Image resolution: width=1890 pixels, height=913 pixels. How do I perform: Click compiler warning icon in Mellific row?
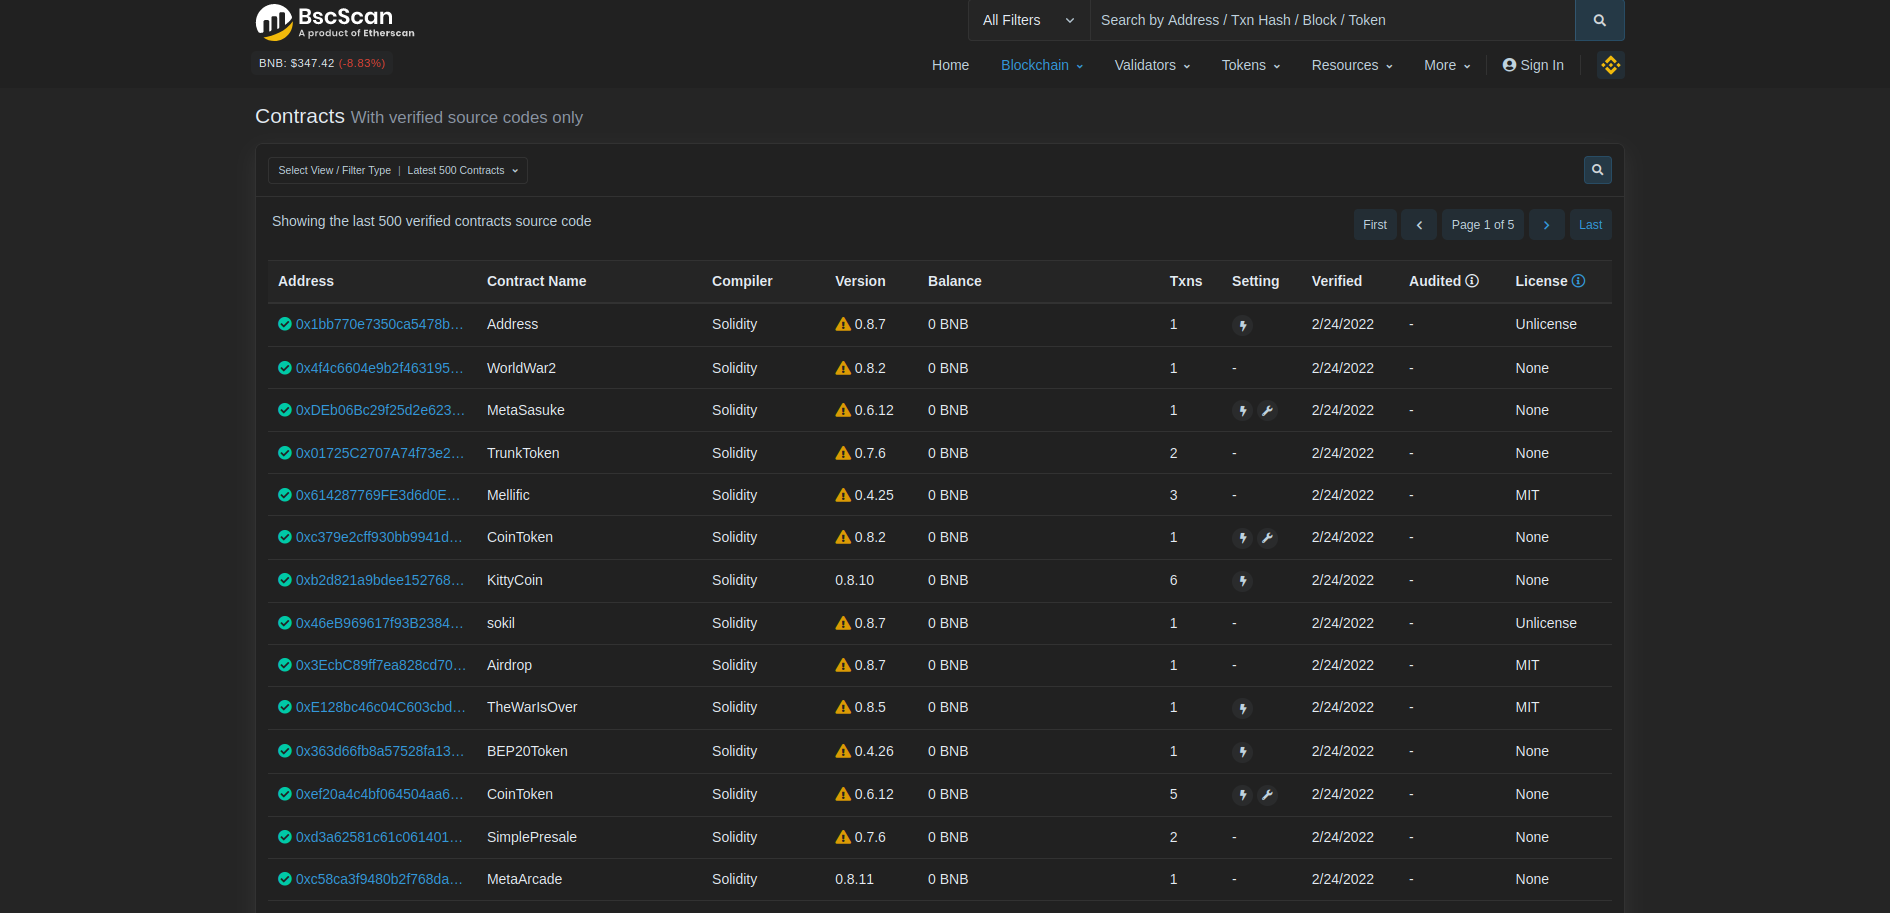pos(843,495)
